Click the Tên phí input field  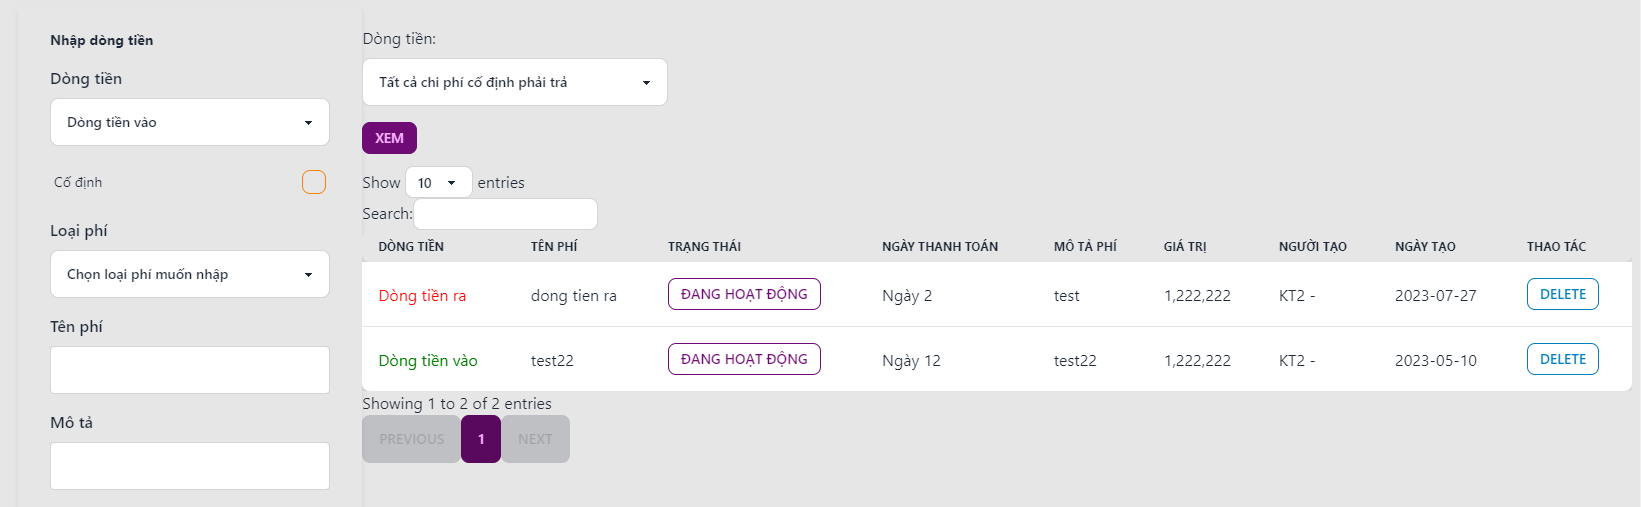tap(190, 370)
